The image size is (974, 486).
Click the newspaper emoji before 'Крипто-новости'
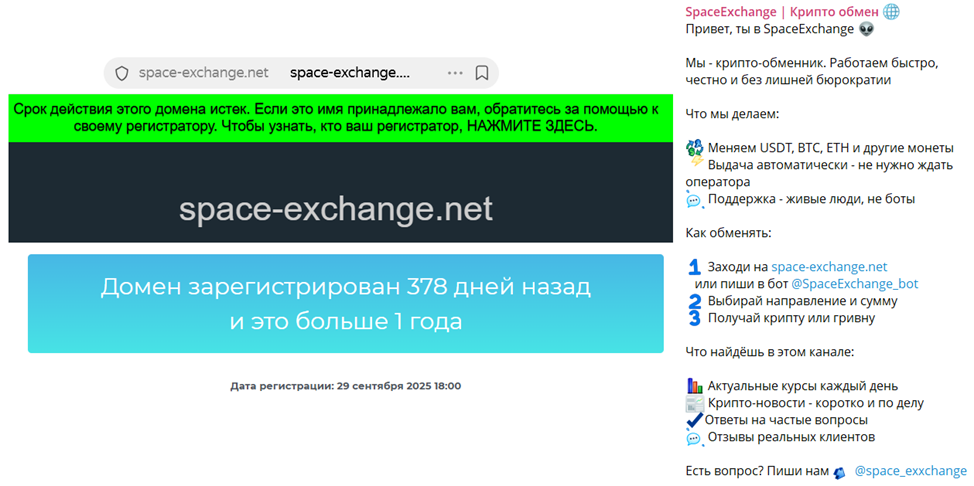pyautogui.click(x=694, y=403)
